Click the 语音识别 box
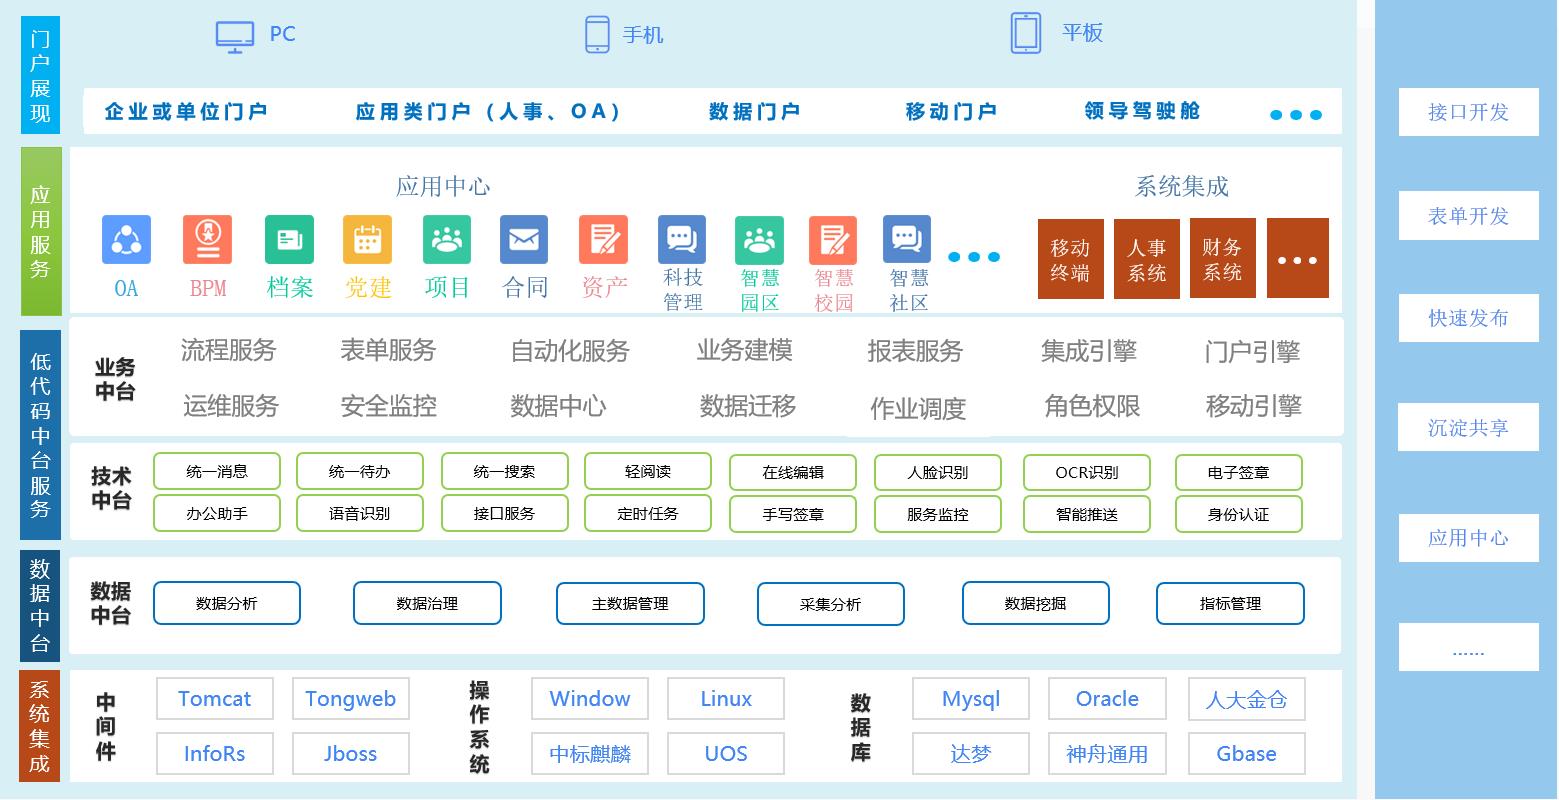Screen dimensions: 1559x800 [360, 513]
